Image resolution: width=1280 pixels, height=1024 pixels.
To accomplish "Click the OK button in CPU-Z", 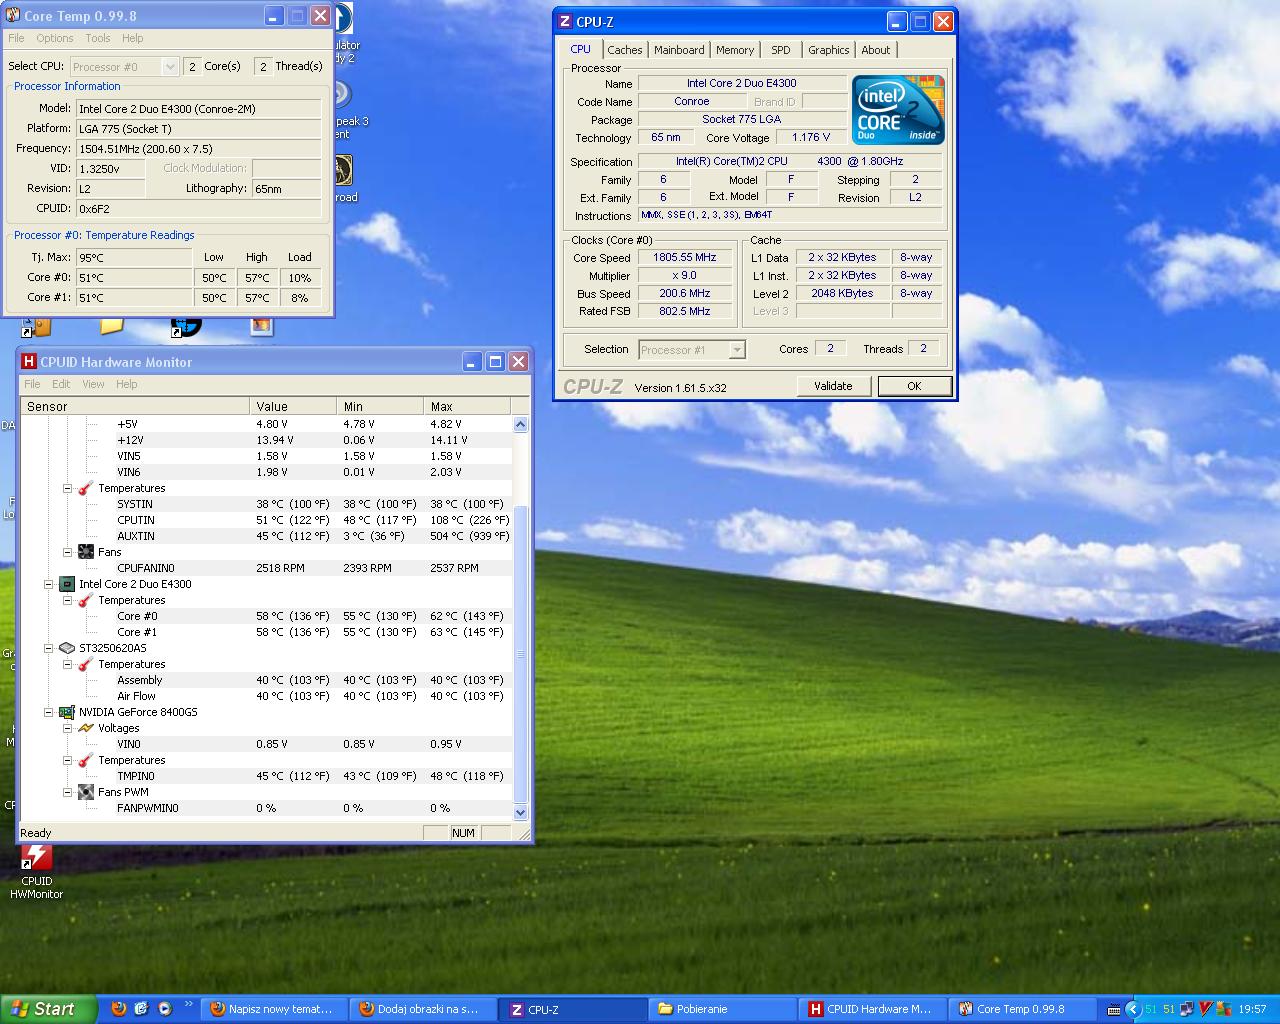I will [x=914, y=386].
